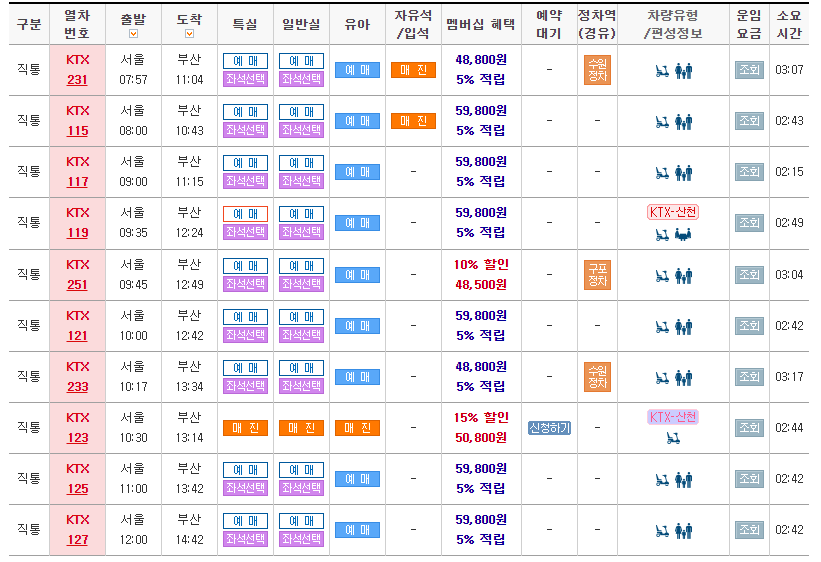Image resolution: width=821 pixels, height=562 pixels.
Task: Show Suwon stop info for KTX 233
Action: [597, 377]
